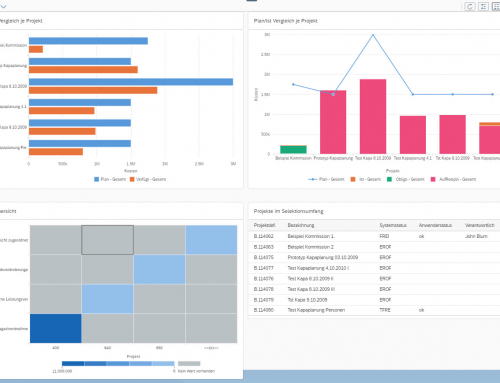Click the lightest blue segment of heatmap color scale
This screenshot has height=383, width=500.
tap(163, 364)
